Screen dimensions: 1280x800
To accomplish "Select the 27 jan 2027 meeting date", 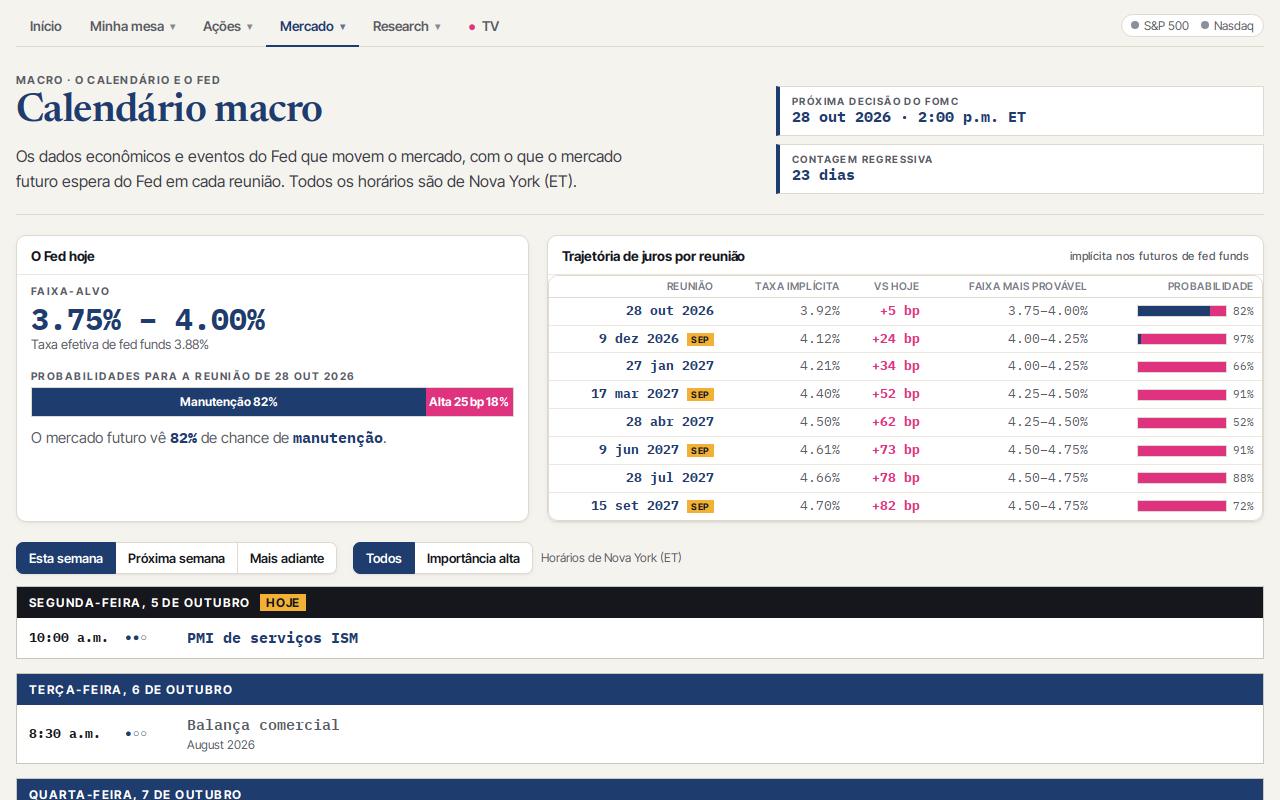I will tap(670, 366).
